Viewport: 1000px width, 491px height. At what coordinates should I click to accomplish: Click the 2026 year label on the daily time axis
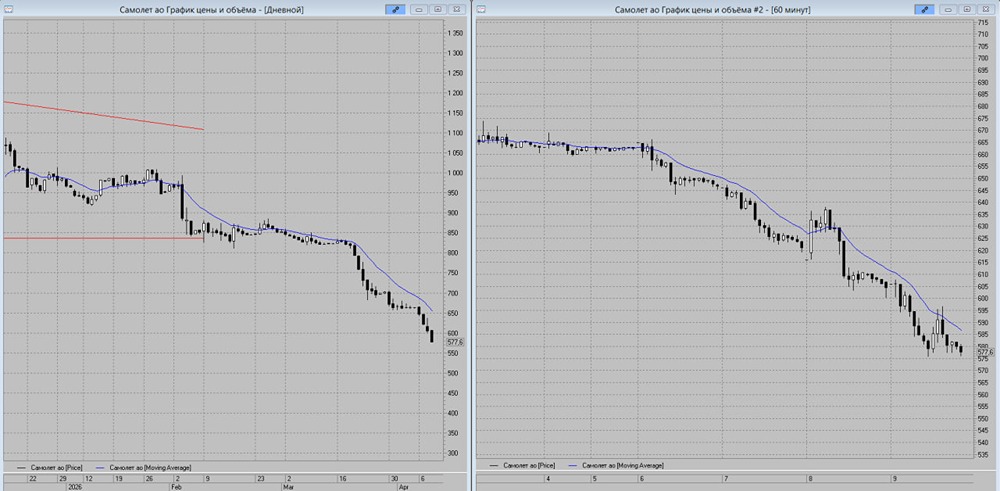click(x=76, y=486)
